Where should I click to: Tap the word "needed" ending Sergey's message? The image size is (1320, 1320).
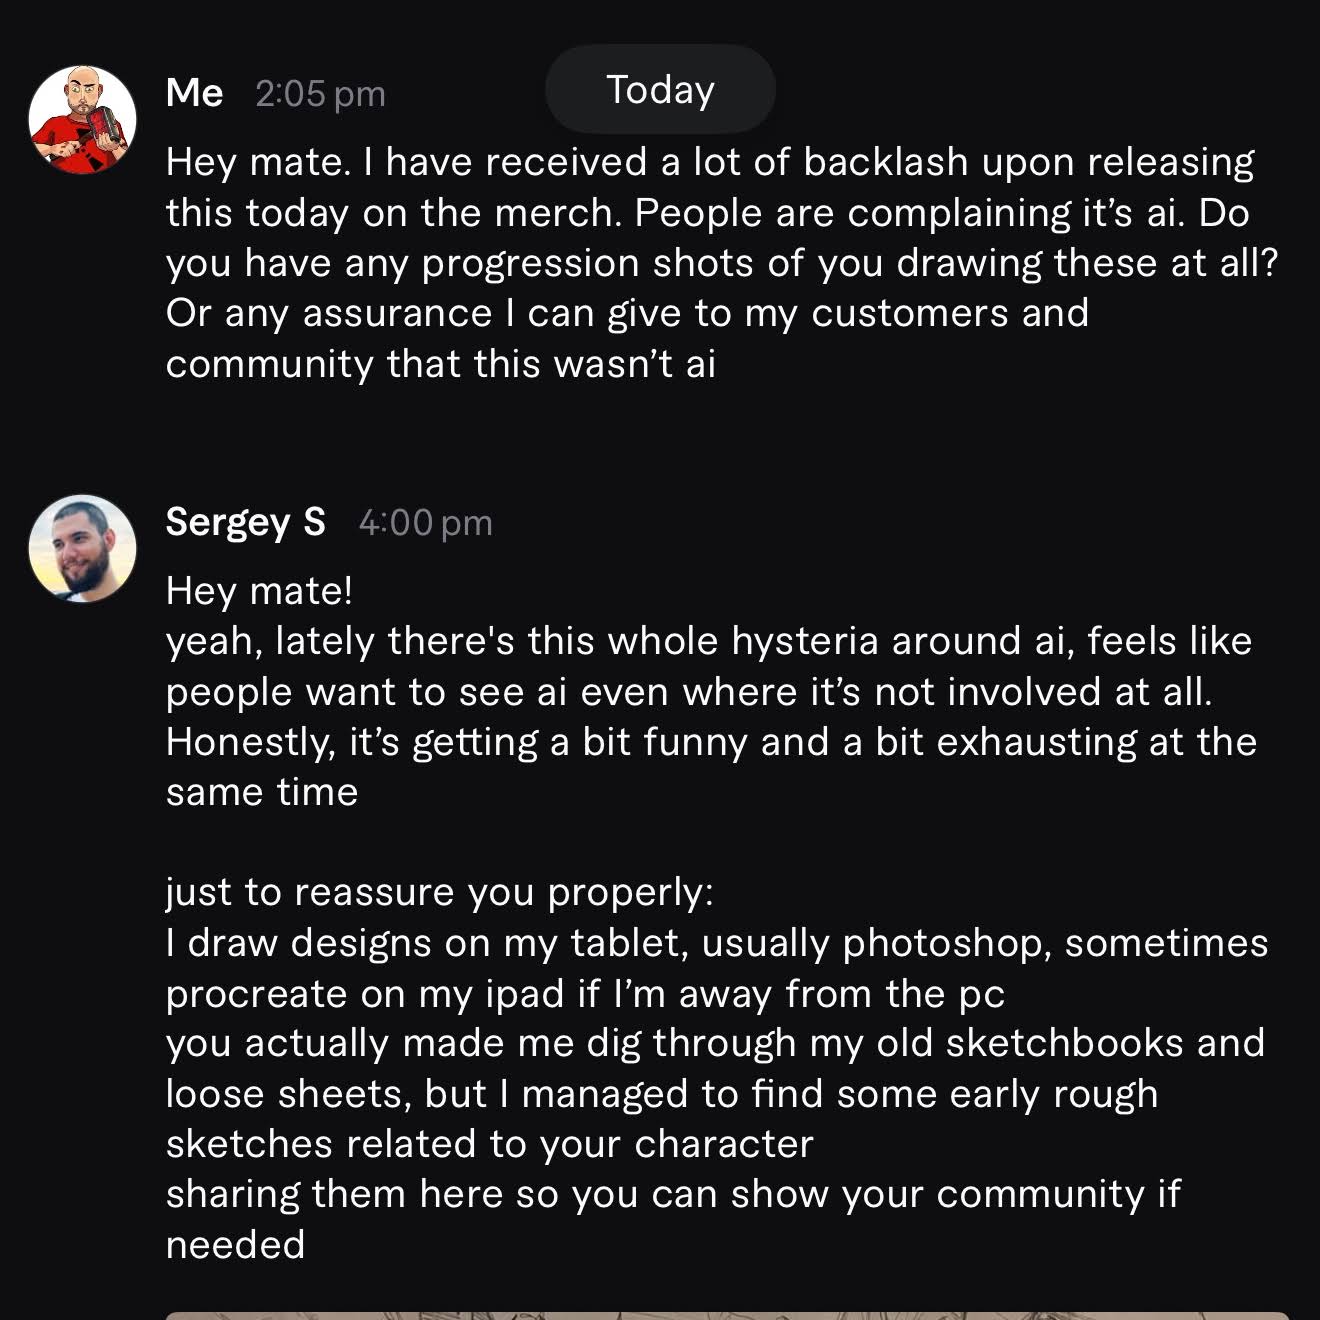[x=235, y=1245]
